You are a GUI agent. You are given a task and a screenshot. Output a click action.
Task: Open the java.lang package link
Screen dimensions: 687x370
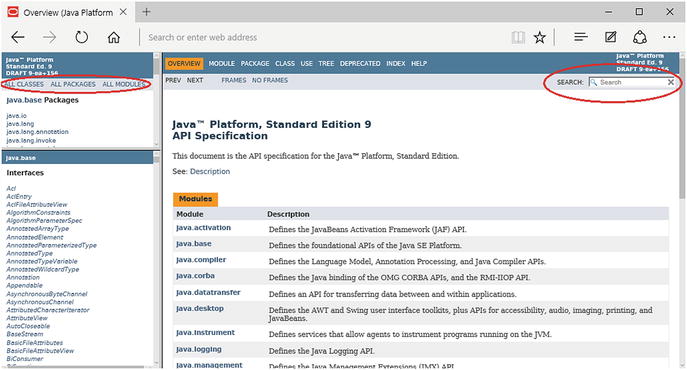click(x=20, y=124)
